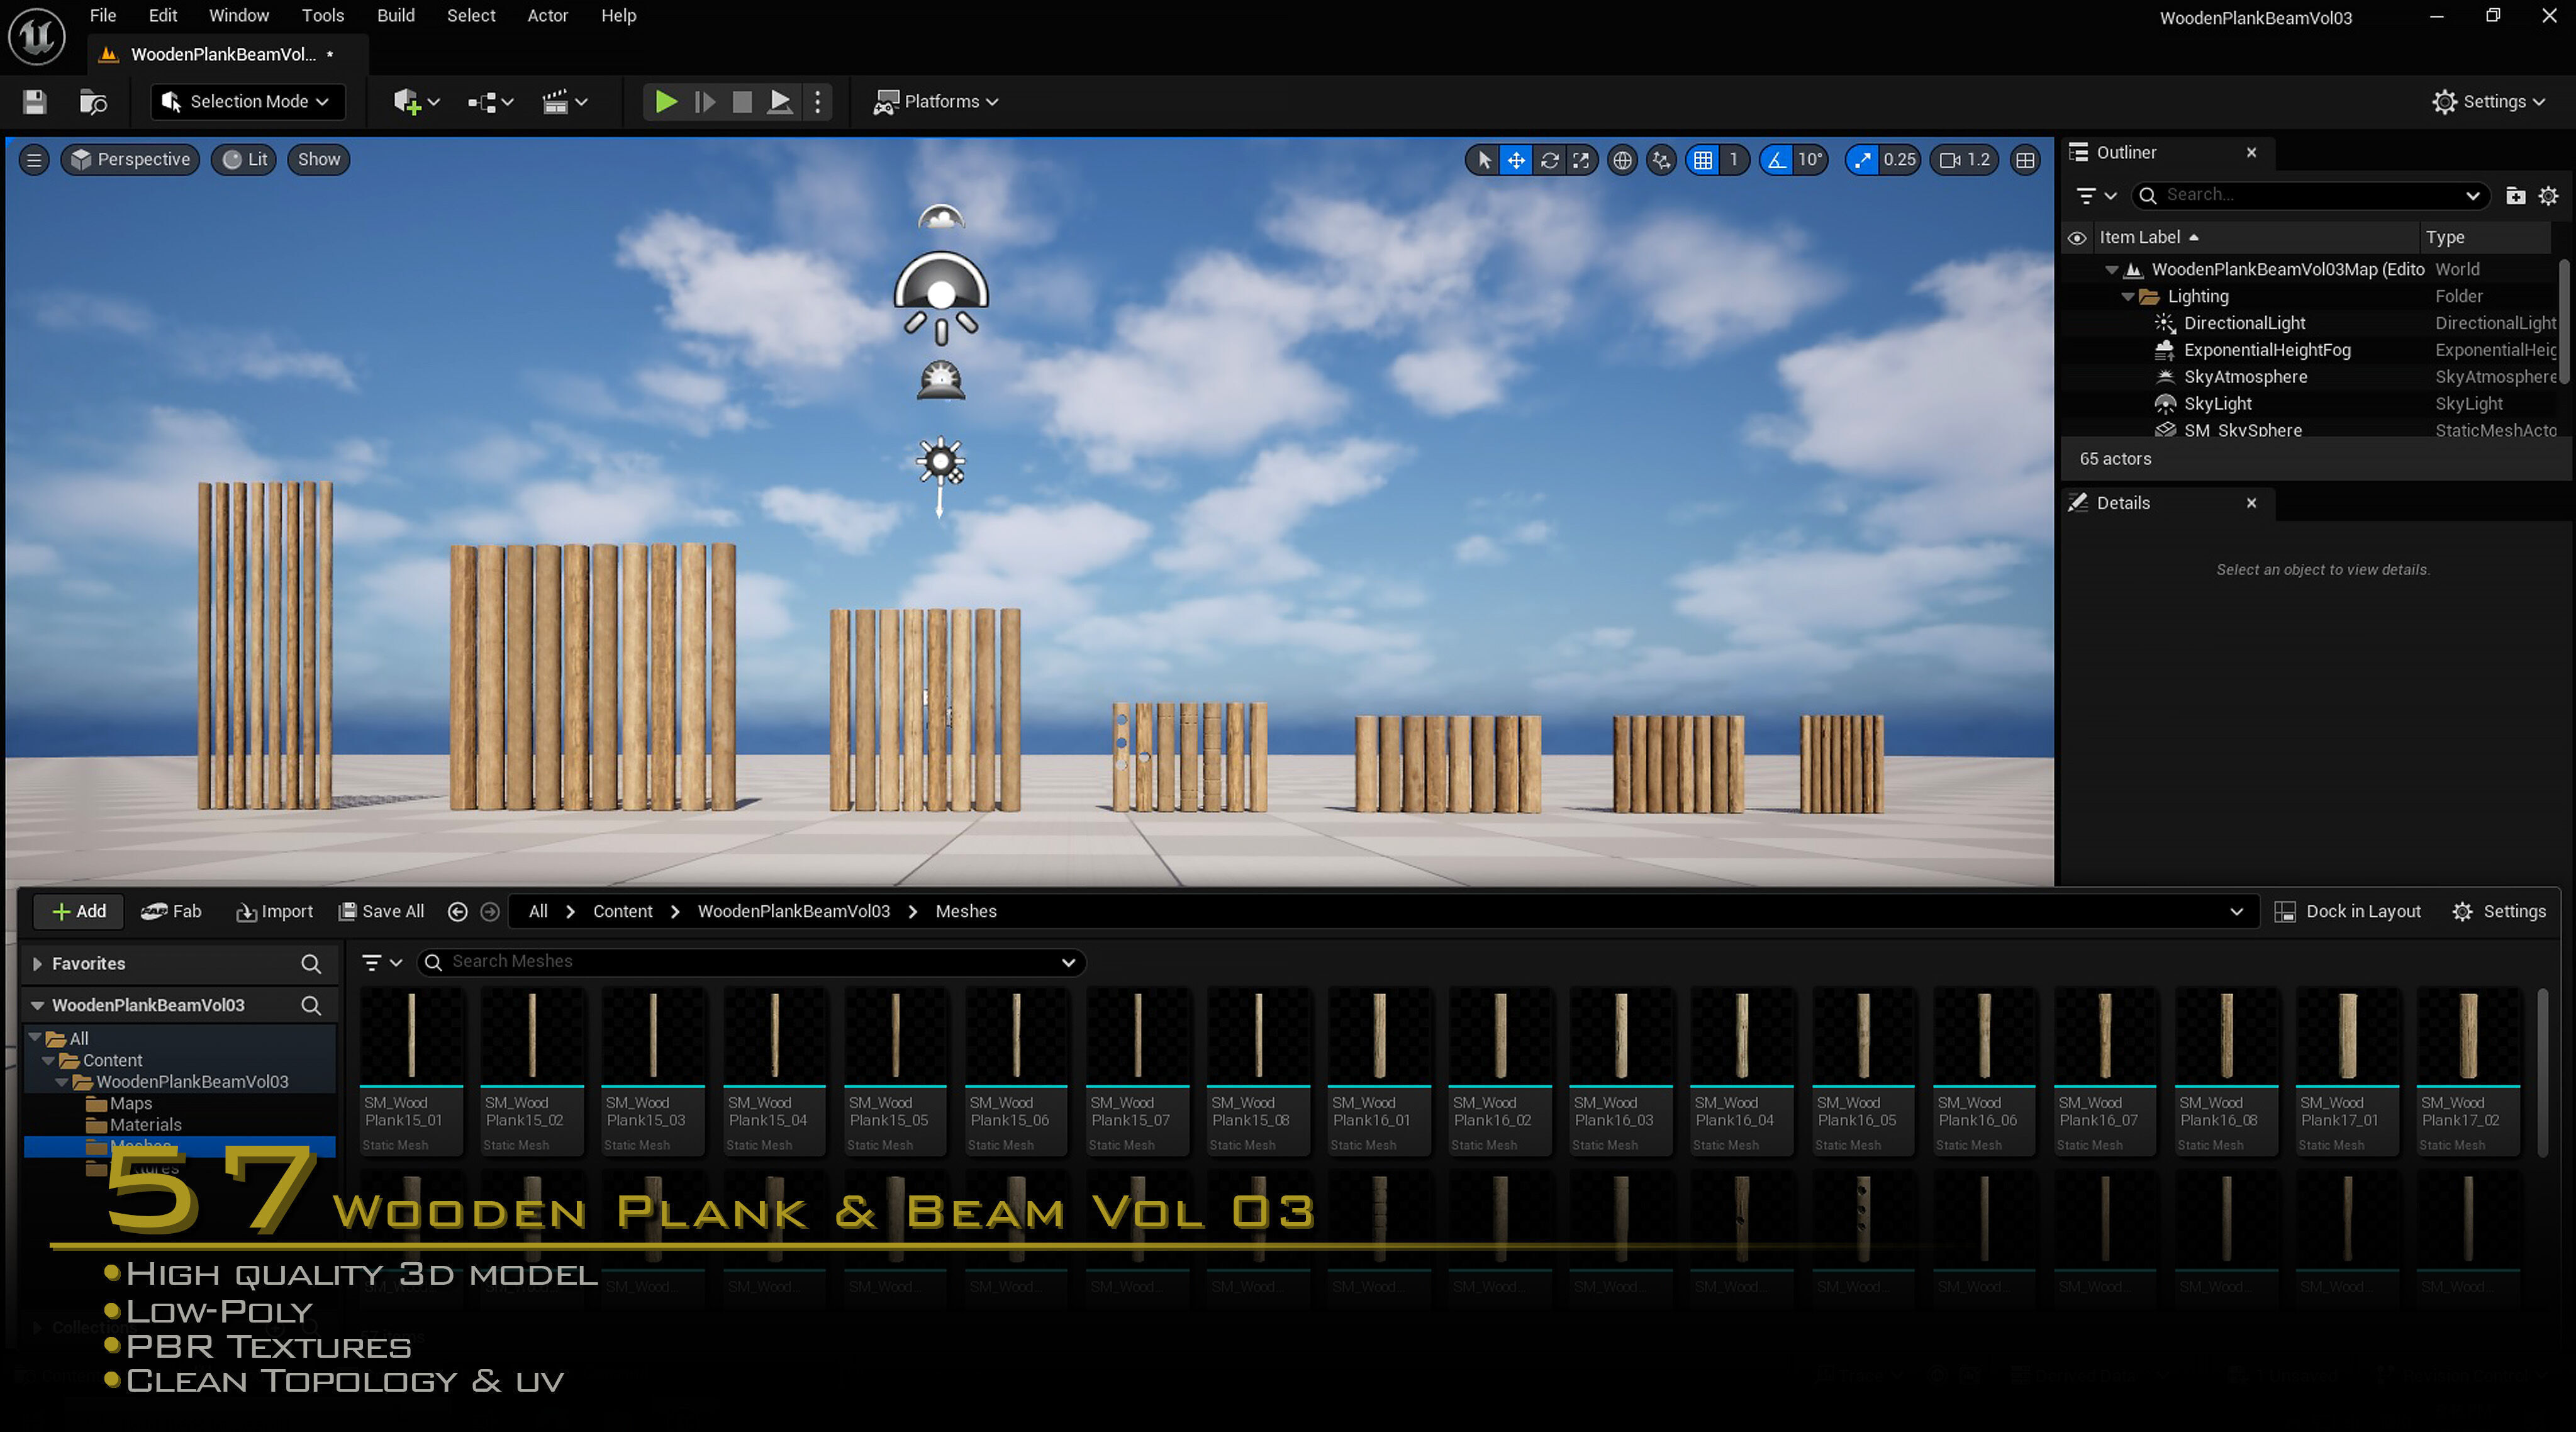This screenshot has height=1432, width=2576.
Task: Activate the Rotate tool
Action: coord(1549,159)
